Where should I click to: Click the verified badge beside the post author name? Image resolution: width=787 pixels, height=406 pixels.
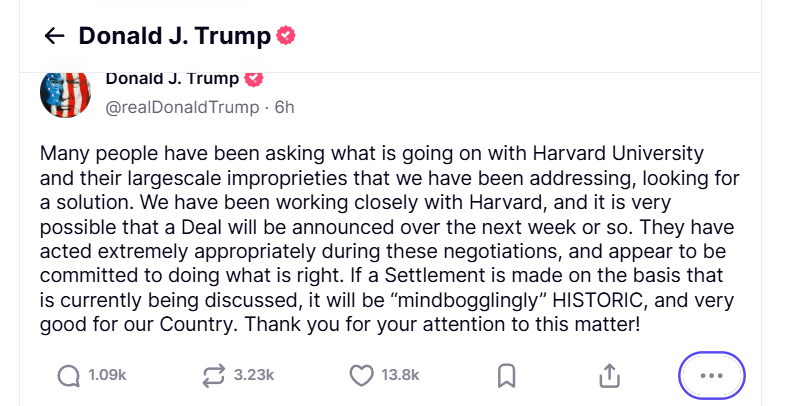click(x=254, y=79)
